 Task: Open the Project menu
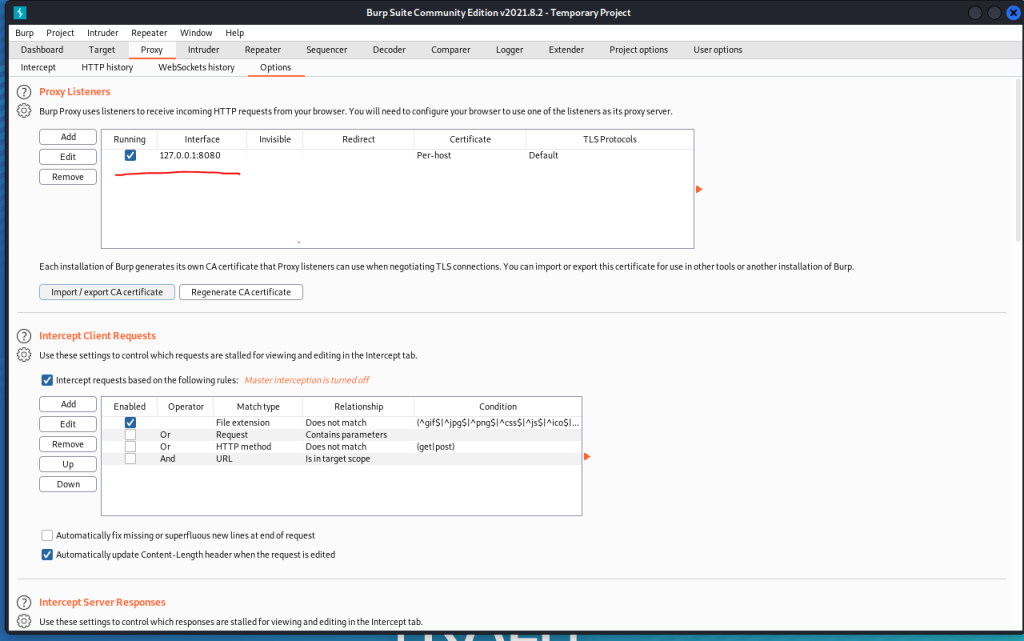60,32
